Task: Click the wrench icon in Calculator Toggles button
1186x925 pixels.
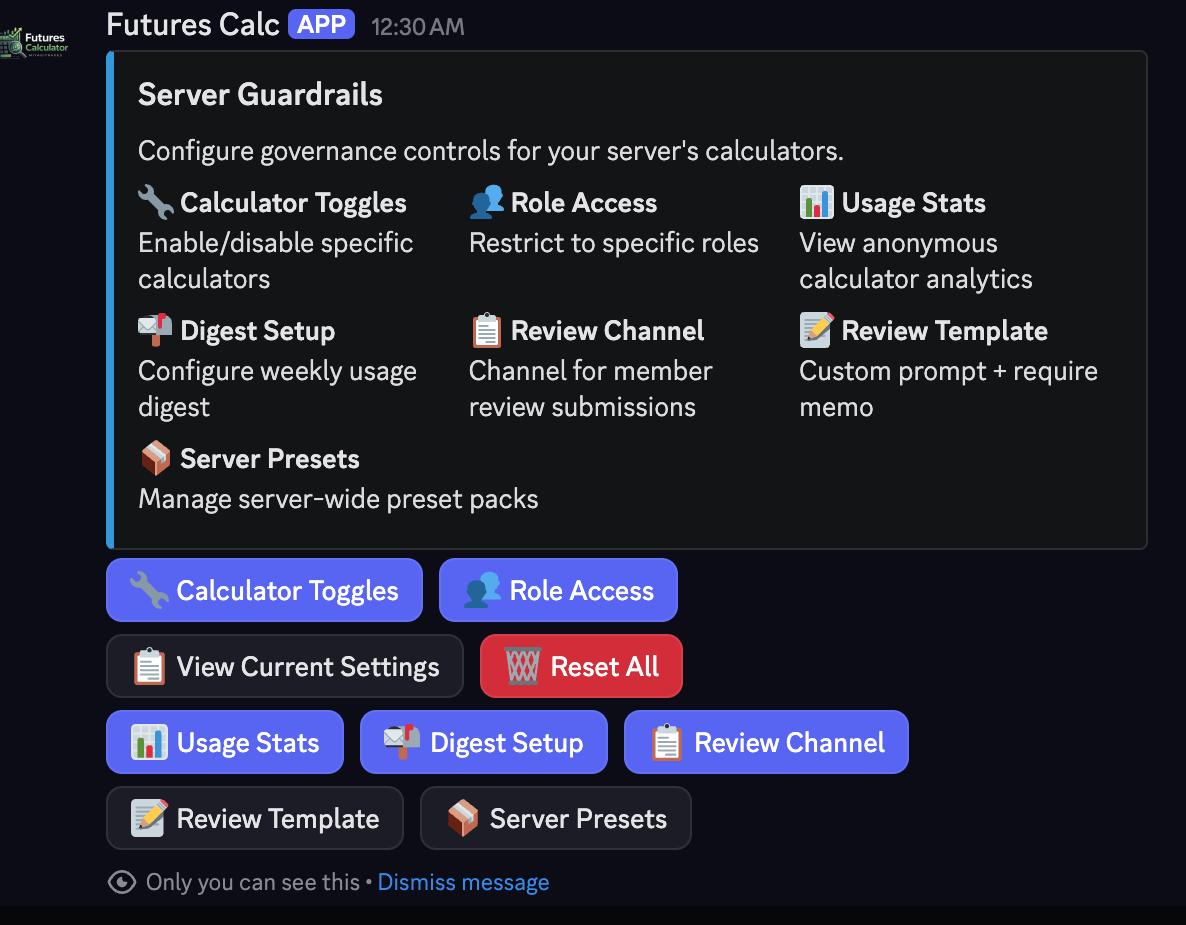Action: pos(149,590)
